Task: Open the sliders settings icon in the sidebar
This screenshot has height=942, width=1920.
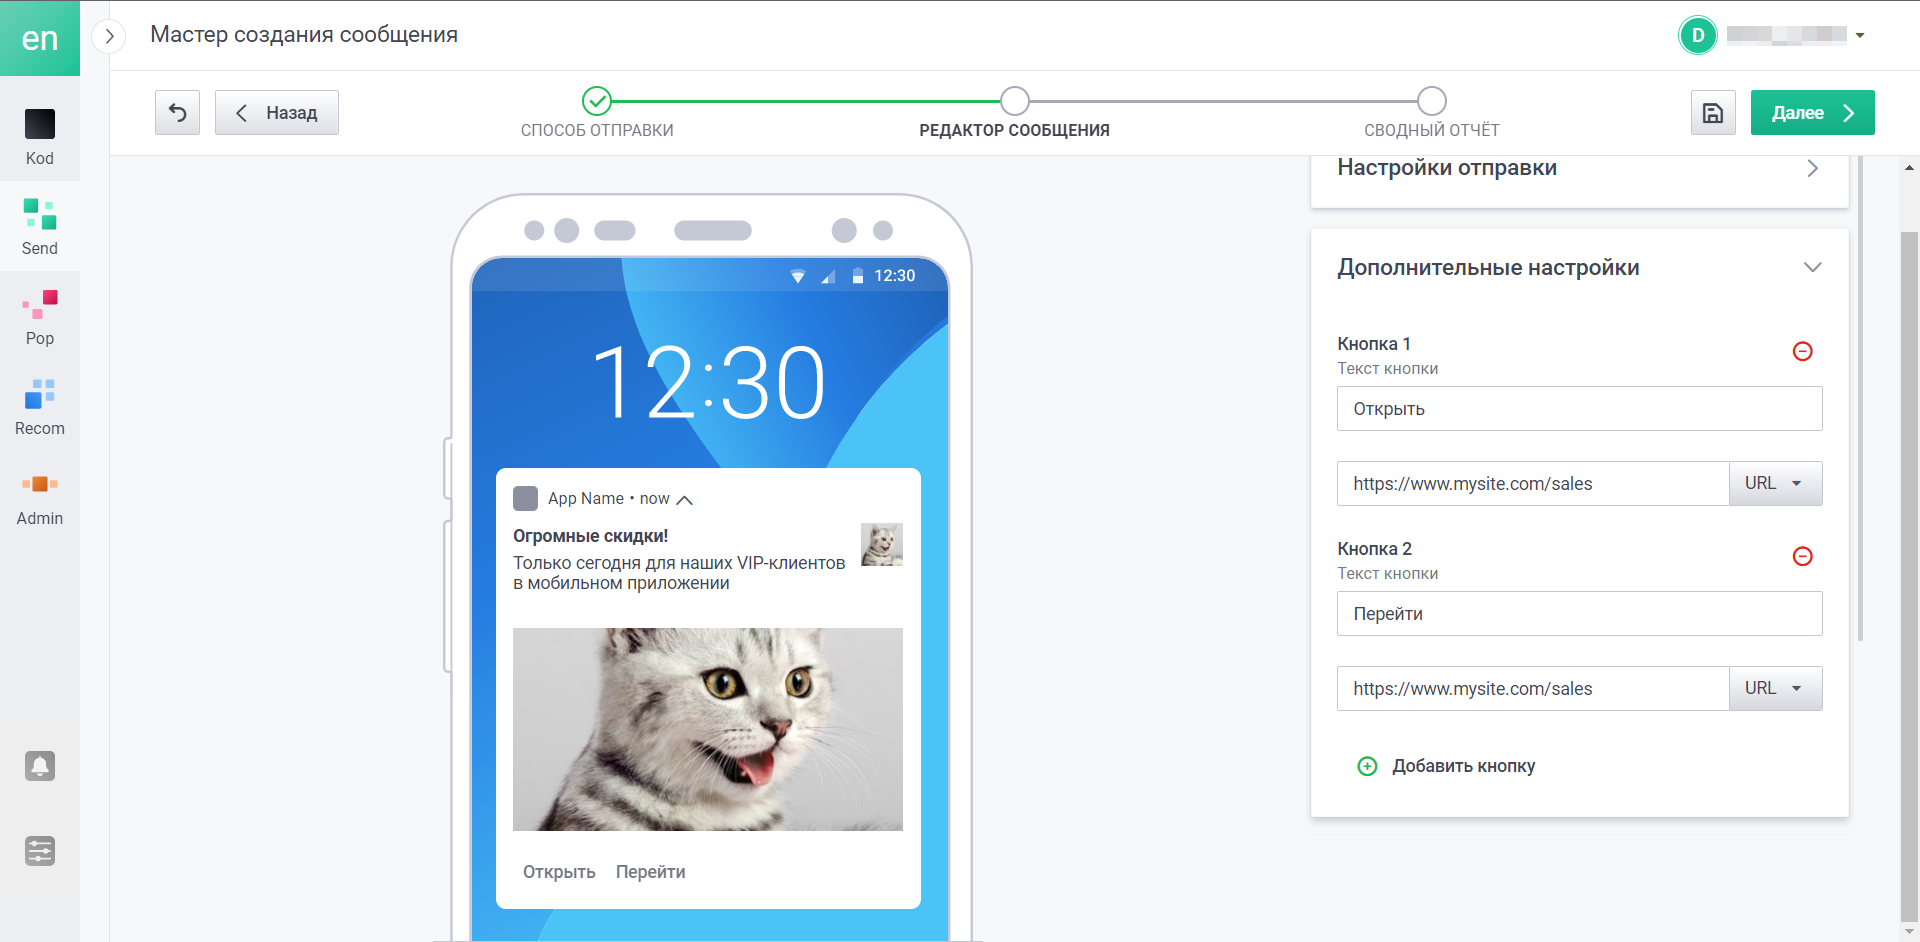Action: point(40,851)
